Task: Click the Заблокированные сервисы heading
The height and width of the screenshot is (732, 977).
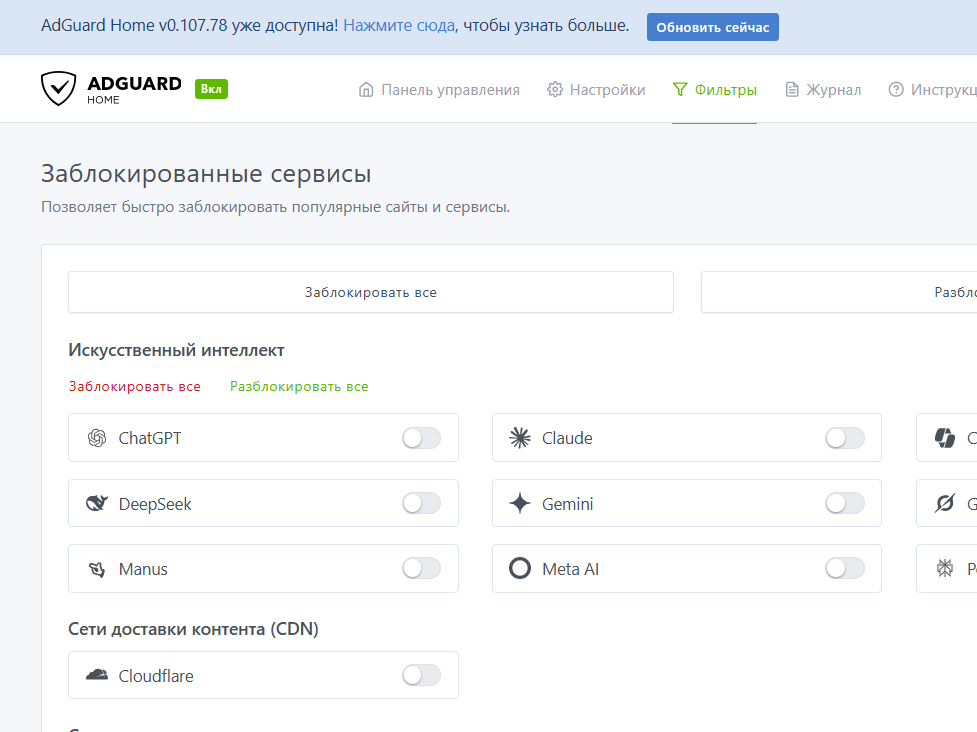Action: (206, 174)
